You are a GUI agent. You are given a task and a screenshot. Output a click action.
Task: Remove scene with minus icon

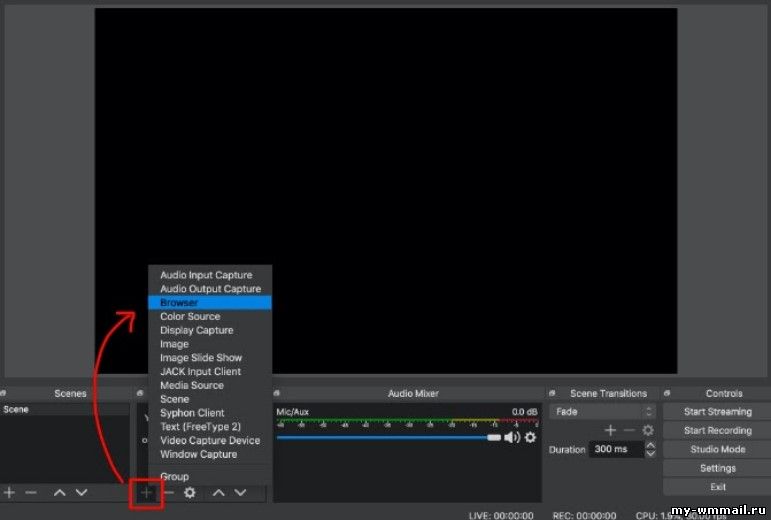(x=31, y=492)
